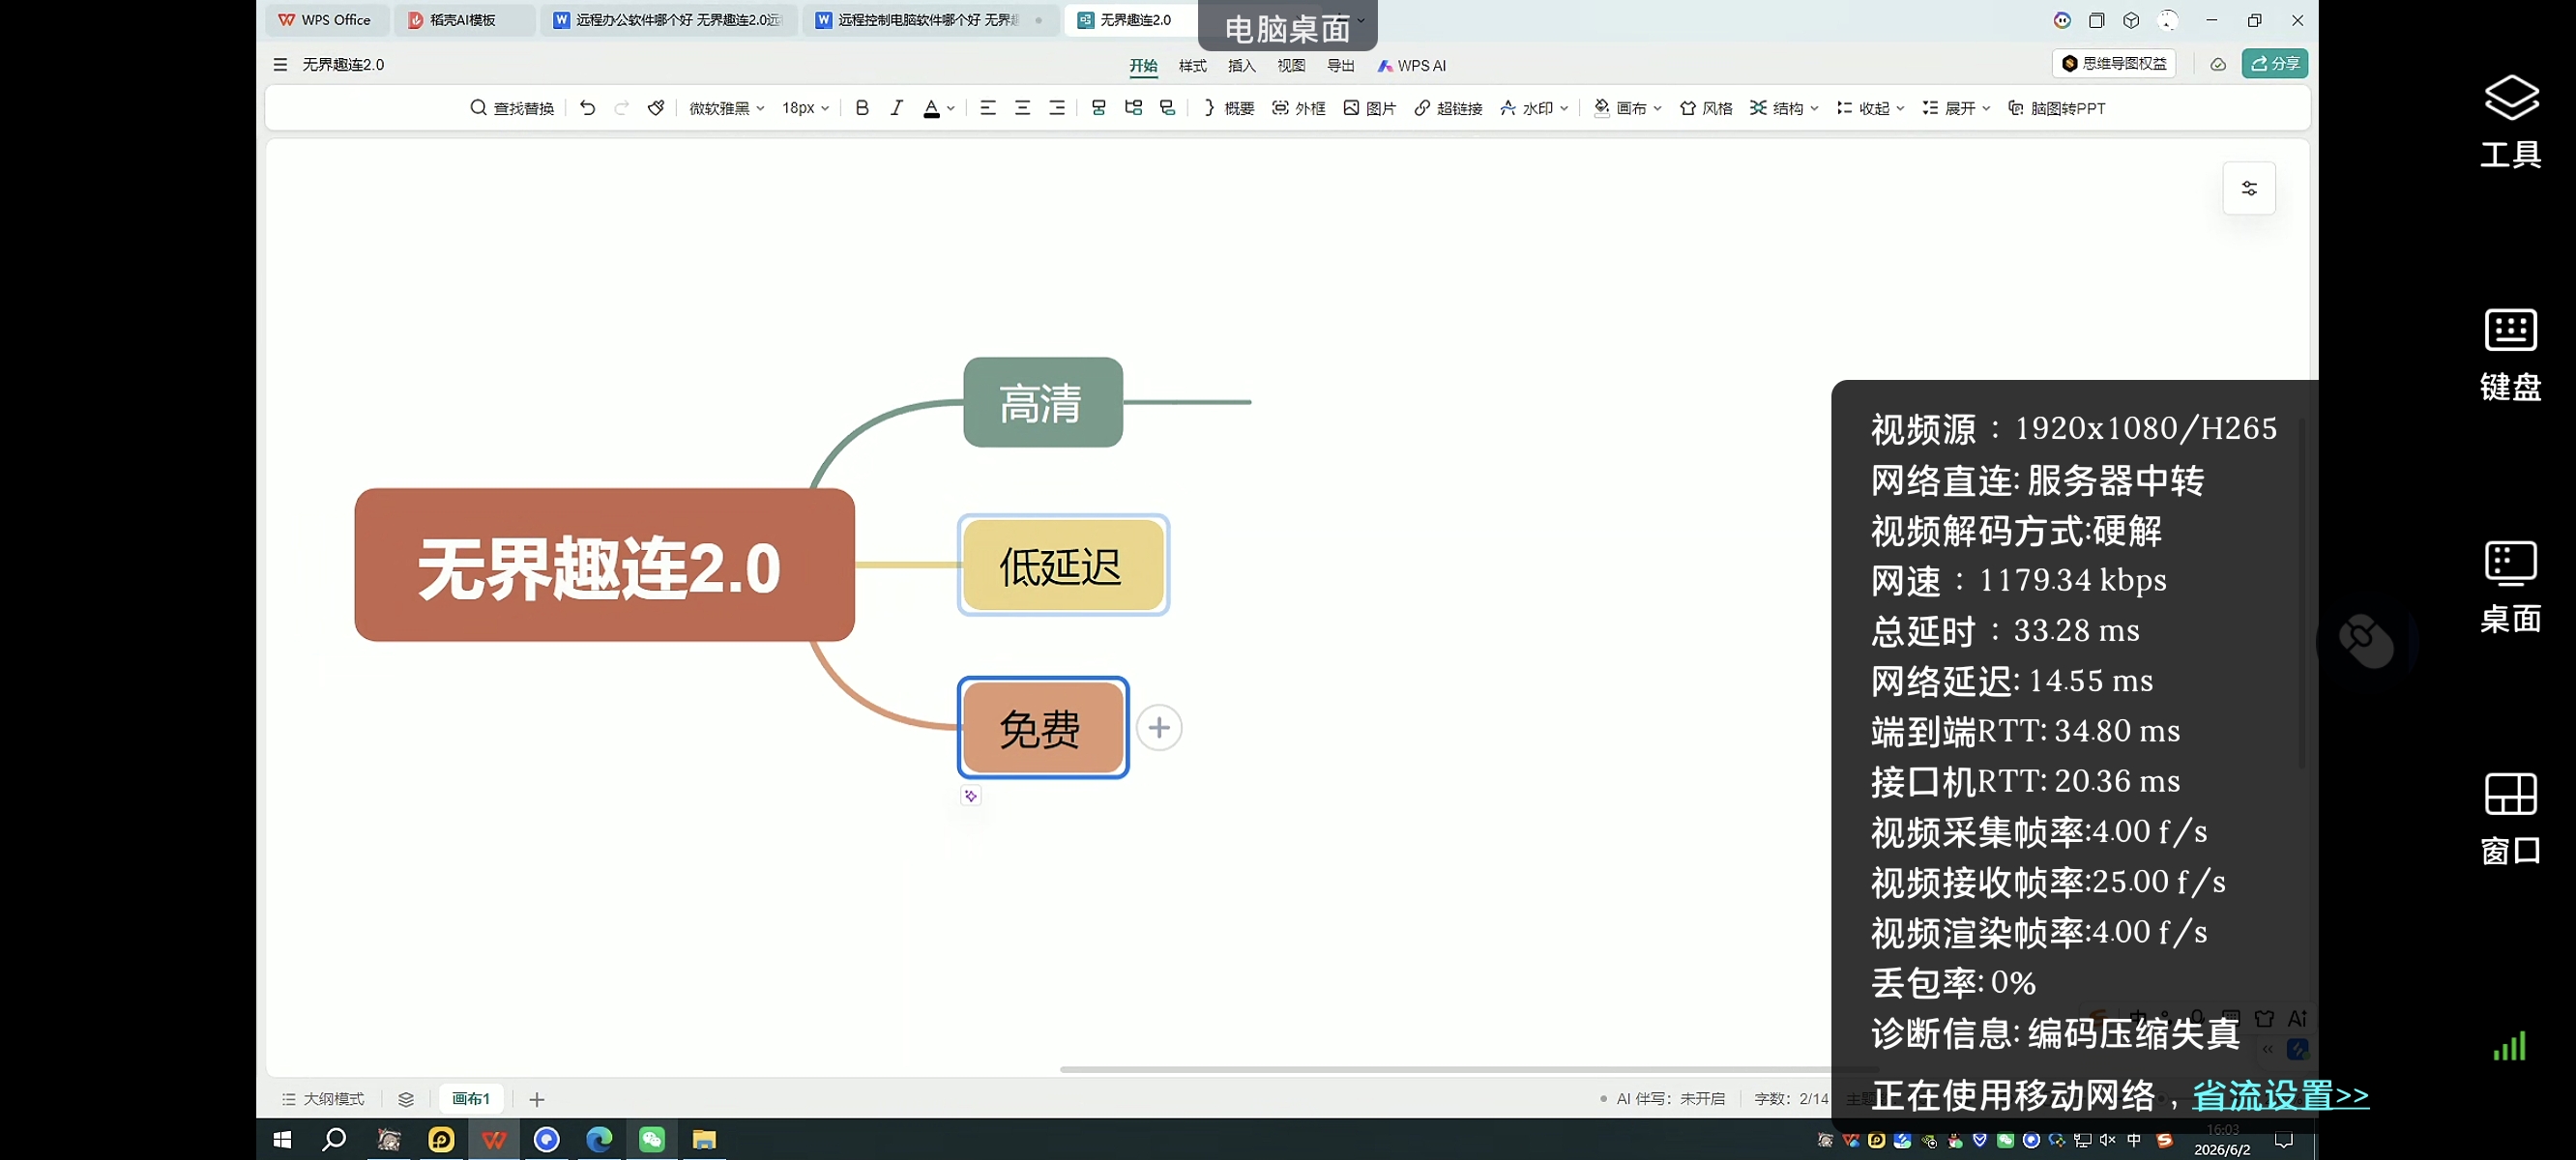Open the 结构 structure dropdown
The width and height of the screenshot is (2576, 1160).
pos(1784,108)
